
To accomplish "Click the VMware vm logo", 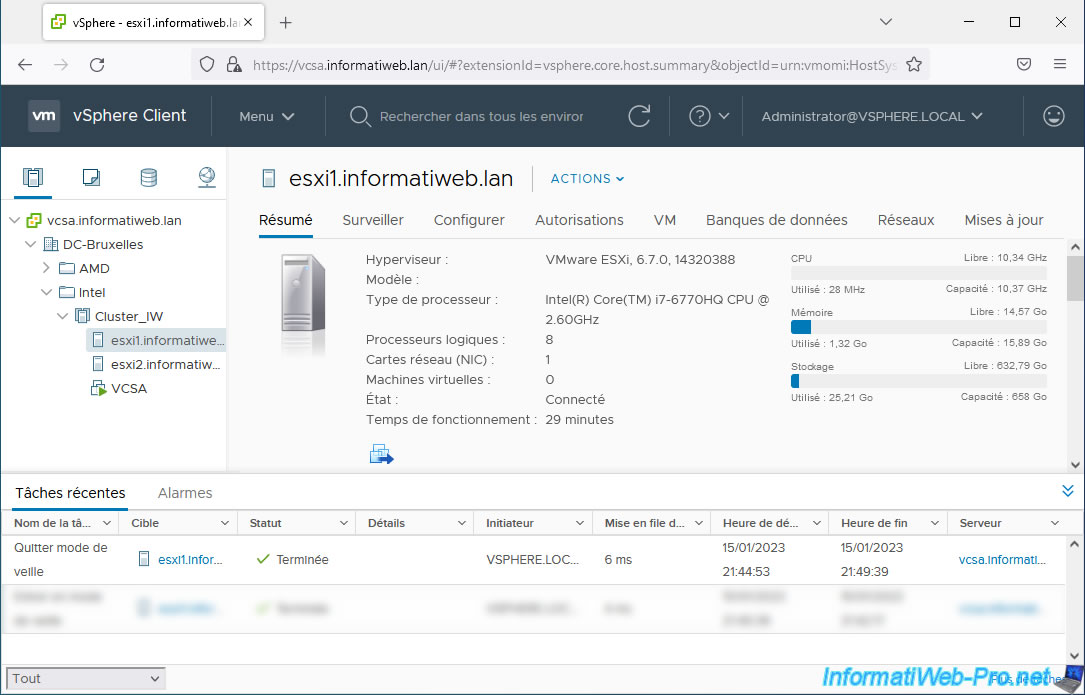I will pyautogui.click(x=44, y=116).
